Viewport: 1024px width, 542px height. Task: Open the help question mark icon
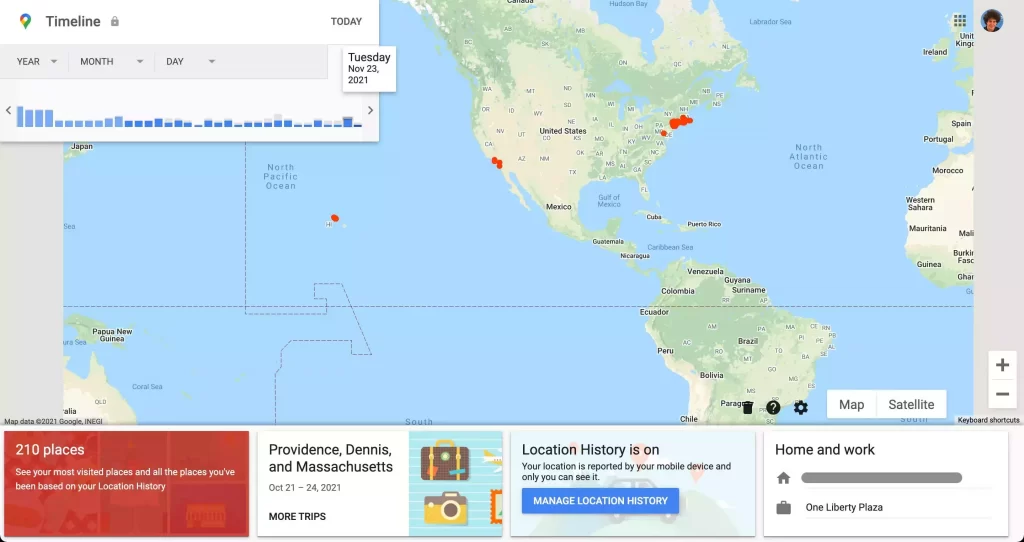(x=773, y=407)
